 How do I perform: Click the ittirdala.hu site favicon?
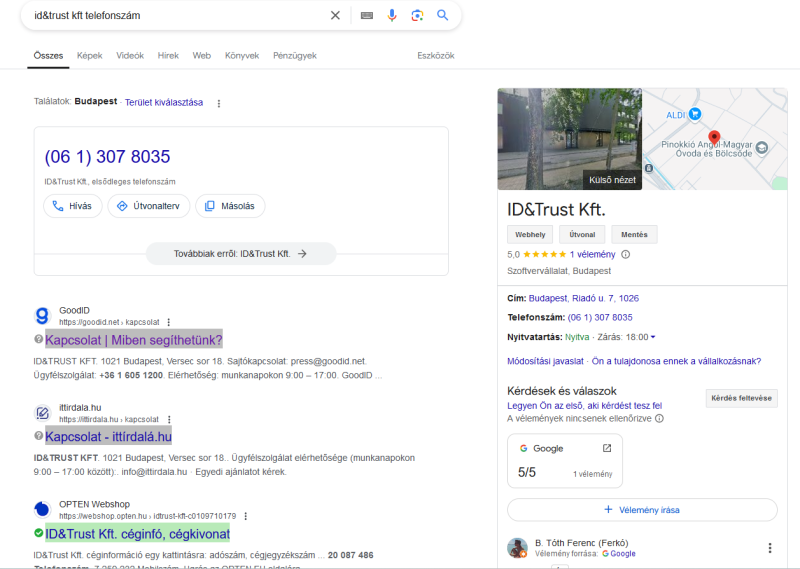(x=42, y=413)
